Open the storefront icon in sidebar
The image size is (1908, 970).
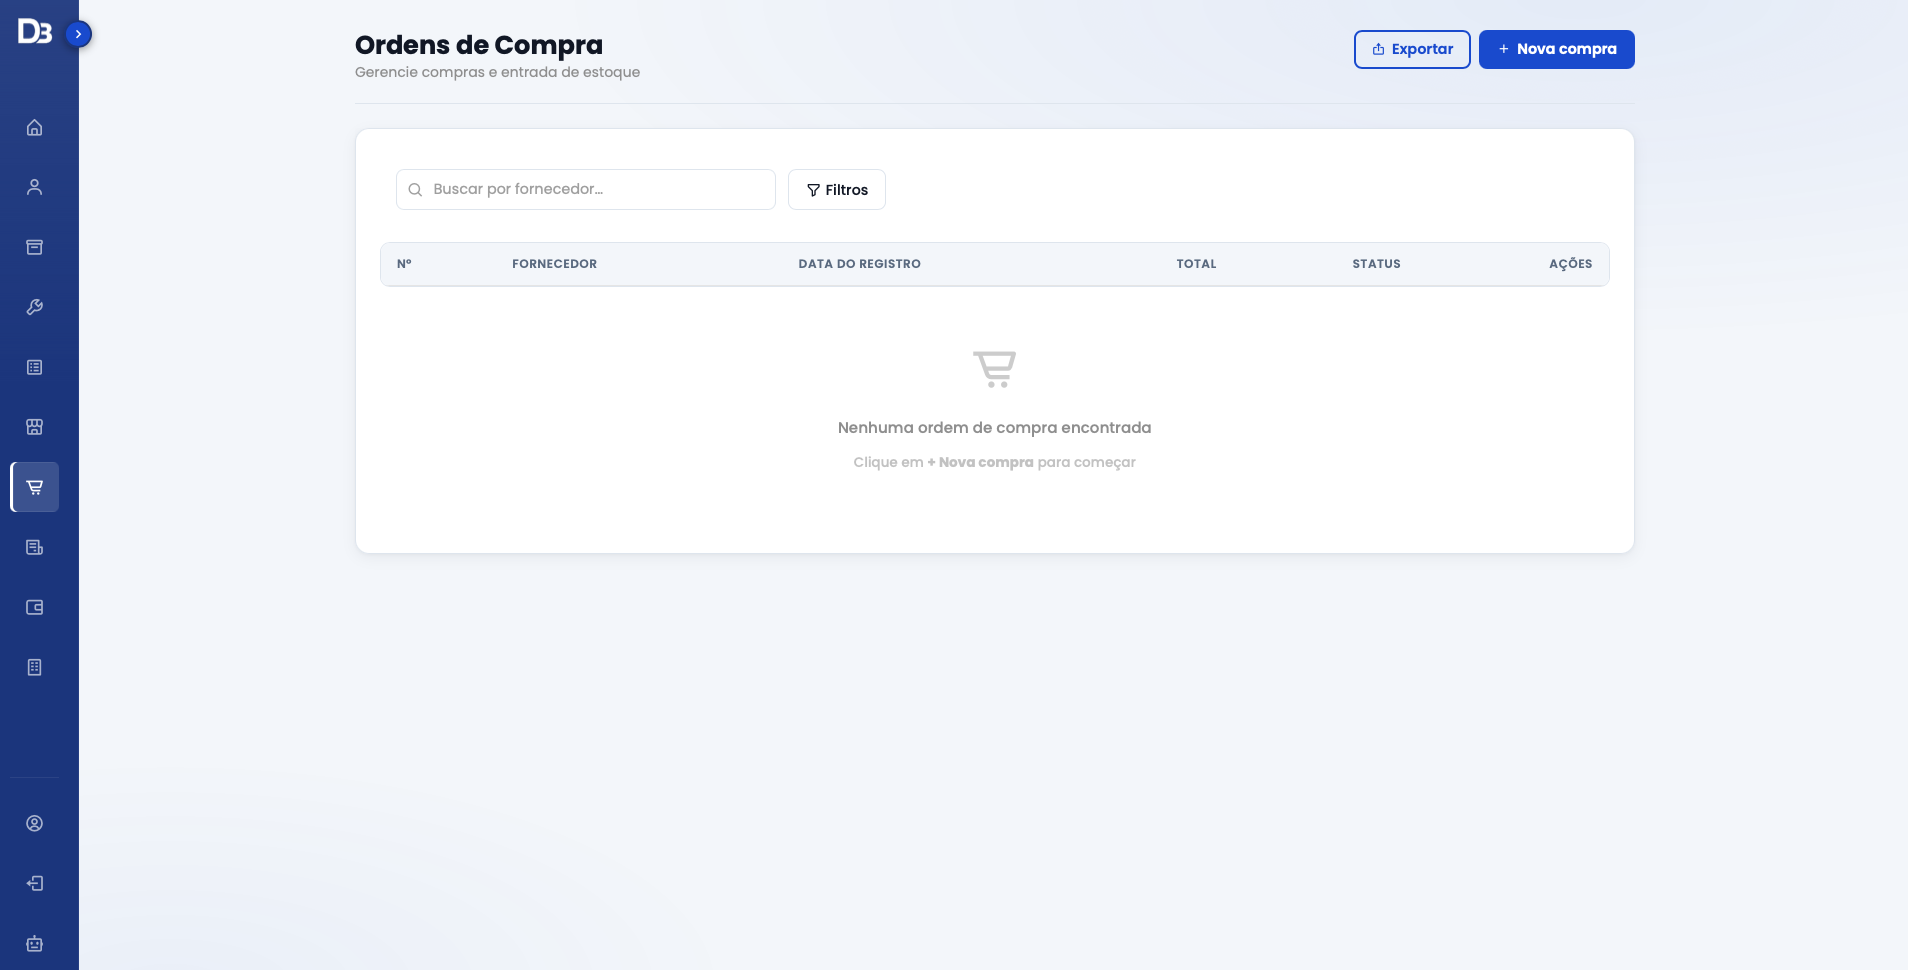tap(34, 427)
